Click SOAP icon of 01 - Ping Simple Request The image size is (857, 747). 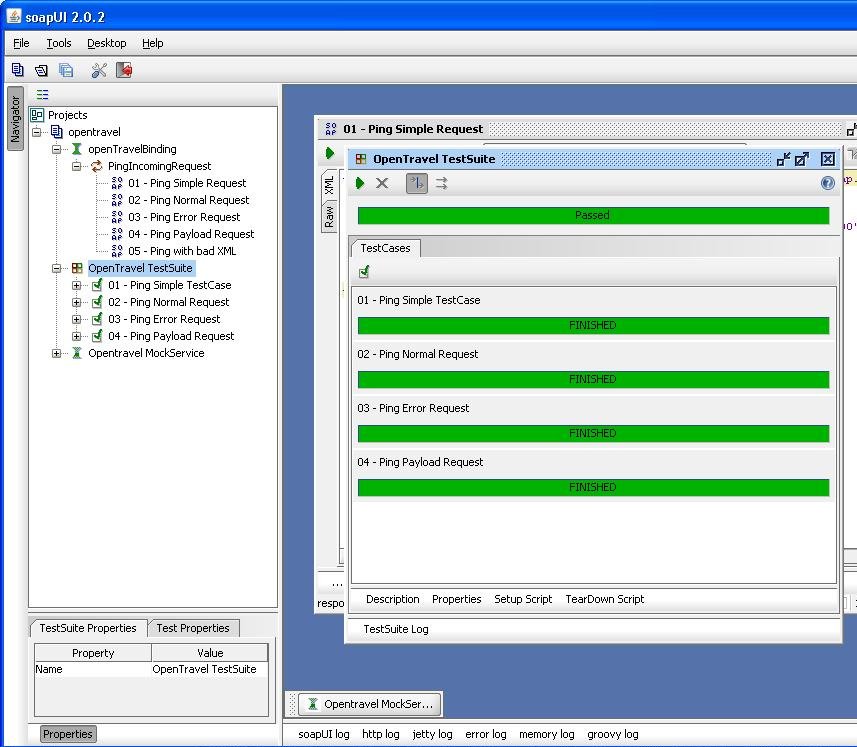tap(117, 183)
